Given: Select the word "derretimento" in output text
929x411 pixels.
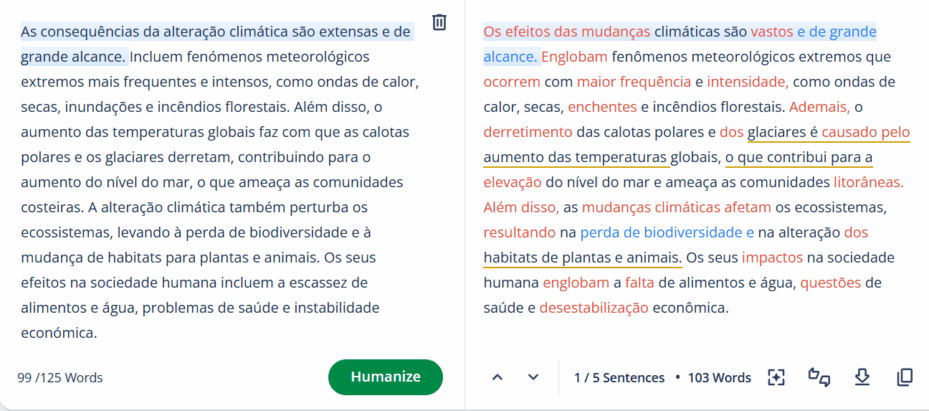Looking at the screenshot, I should tap(528, 131).
